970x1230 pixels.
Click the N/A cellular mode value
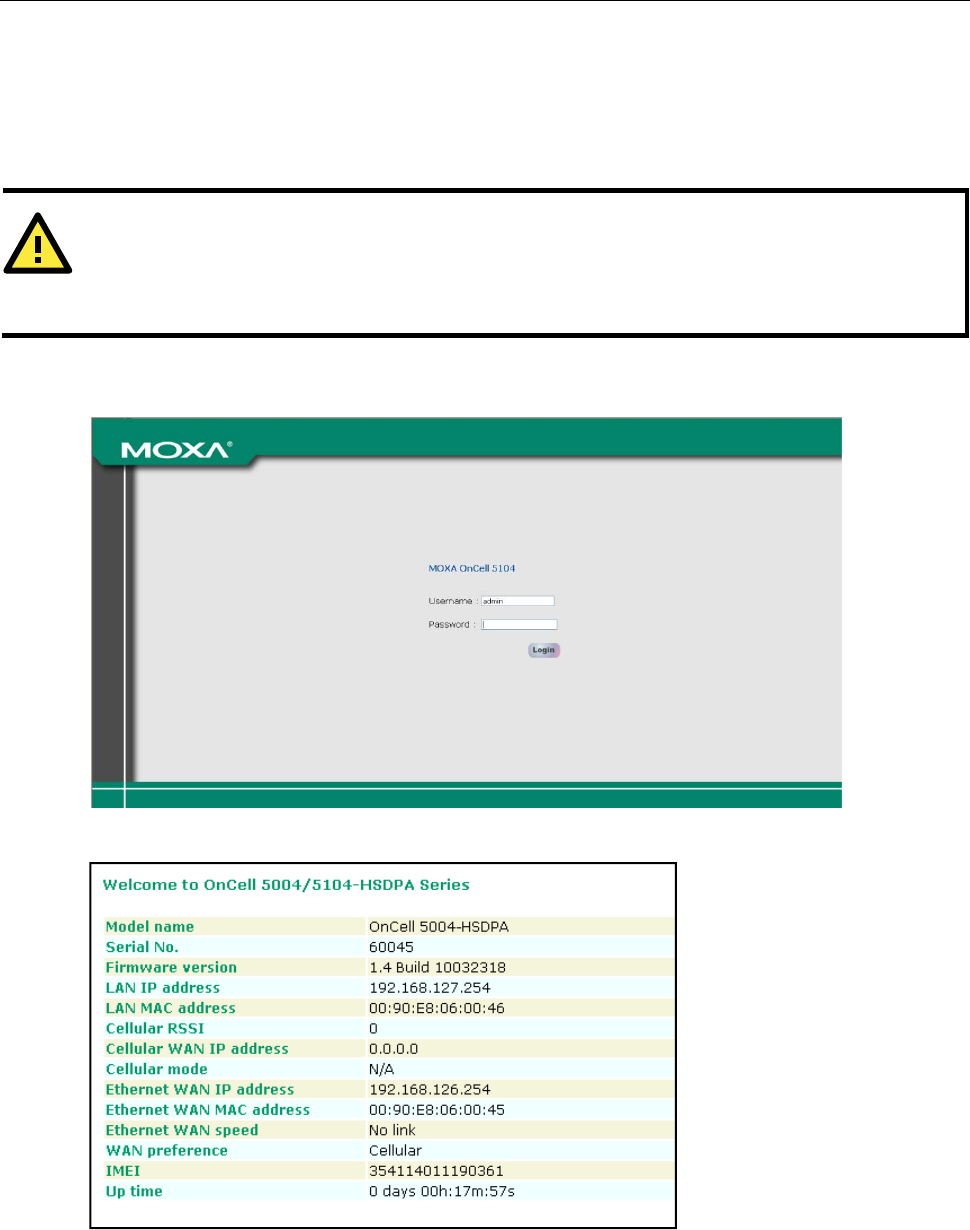click(x=381, y=1069)
